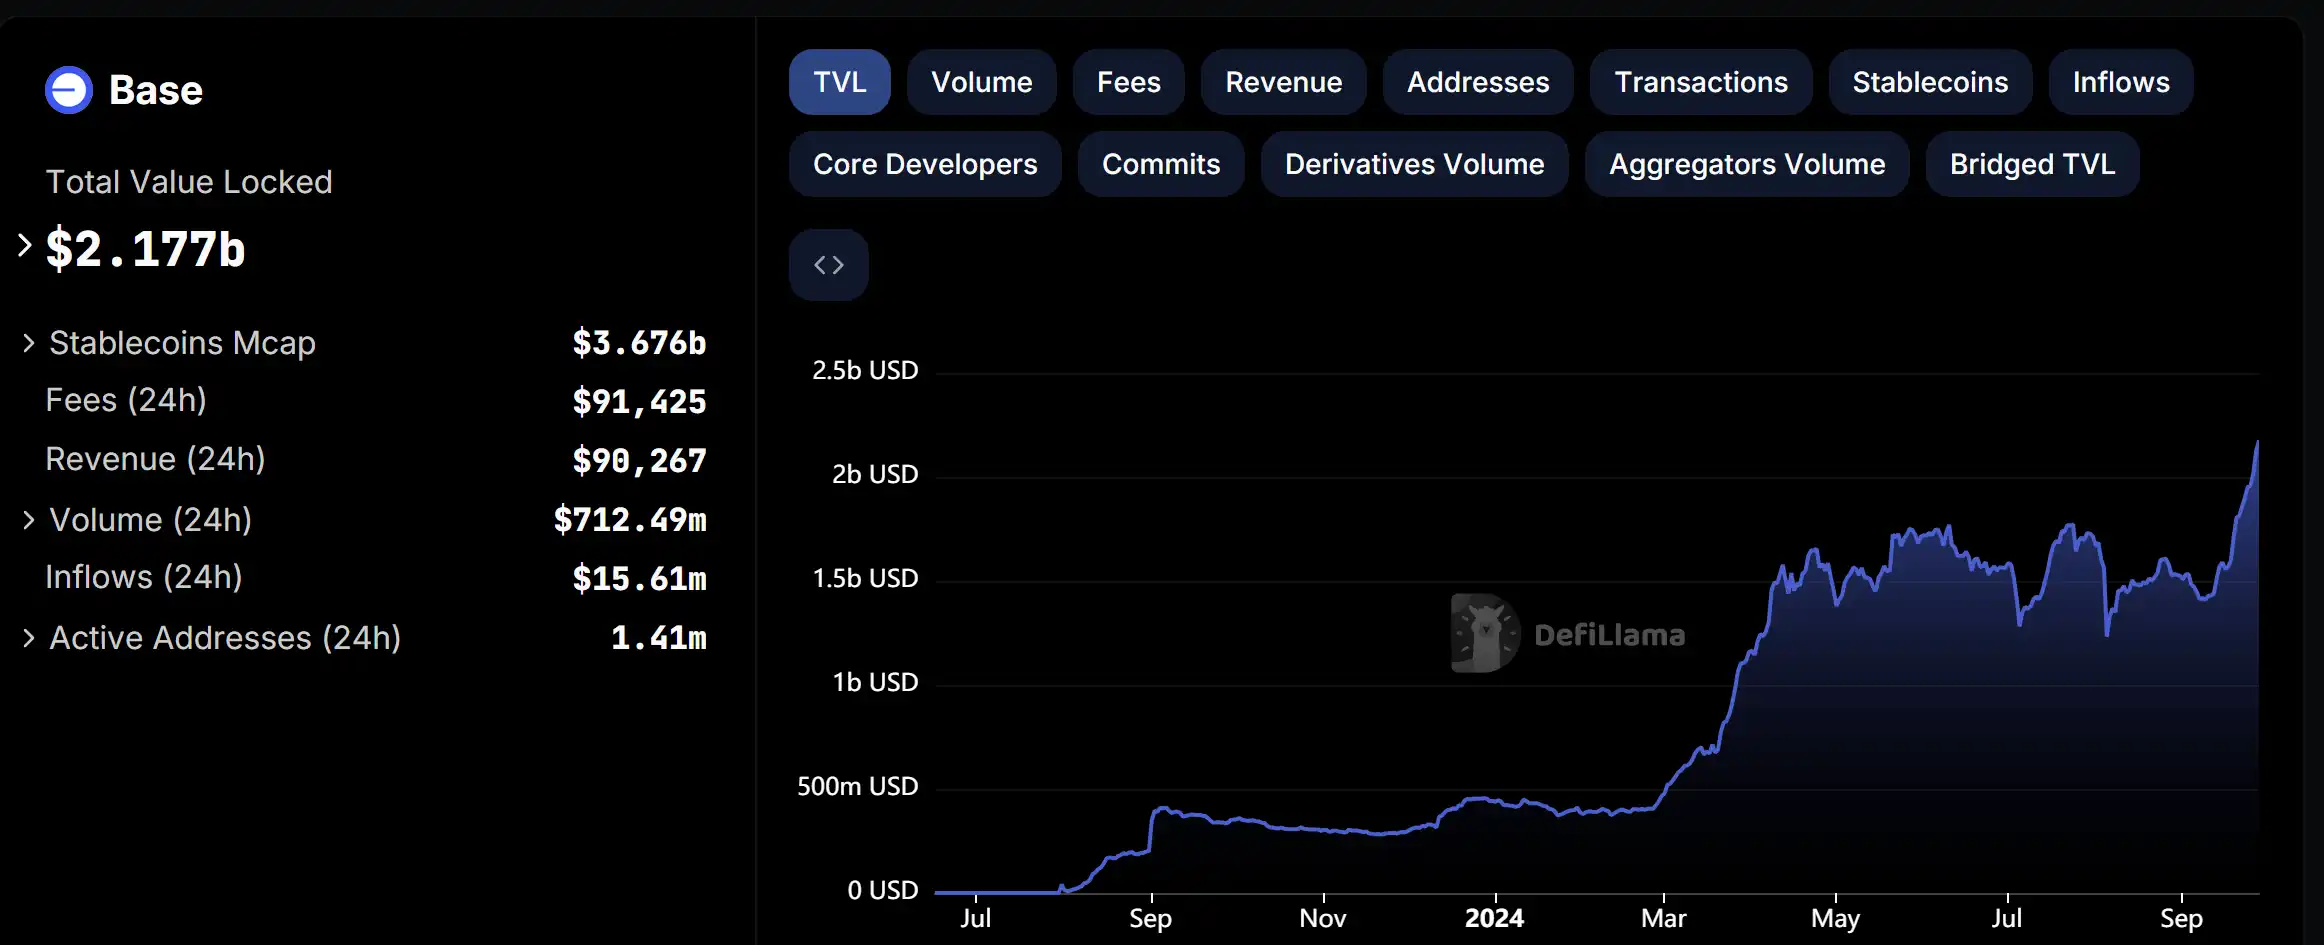The image size is (2324, 945).
Task: Show Addresses data on chart
Action: click(x=1477, y=82)
